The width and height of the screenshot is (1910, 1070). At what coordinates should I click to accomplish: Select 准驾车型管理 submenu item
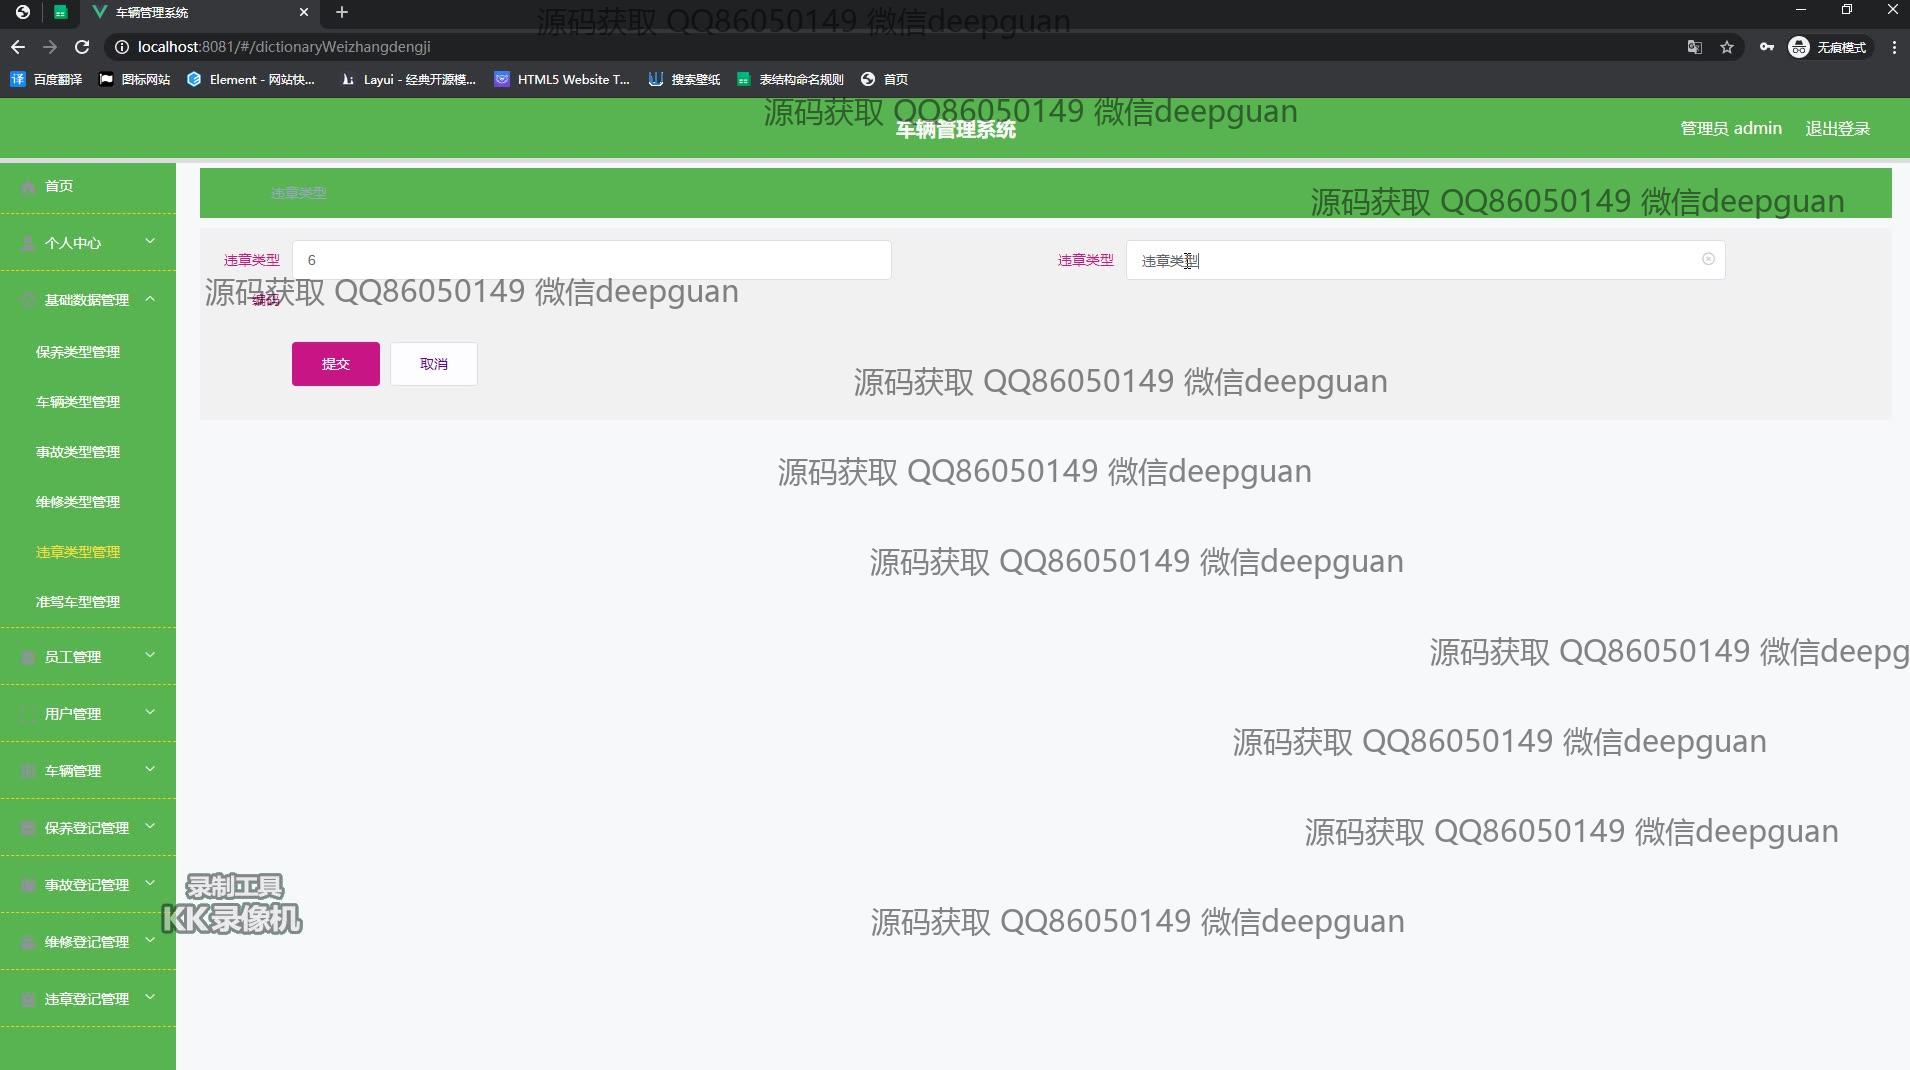78,602
